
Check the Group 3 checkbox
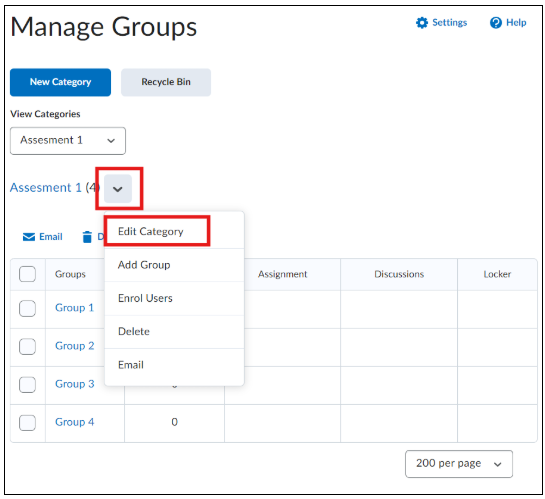(x=27, y=384)
